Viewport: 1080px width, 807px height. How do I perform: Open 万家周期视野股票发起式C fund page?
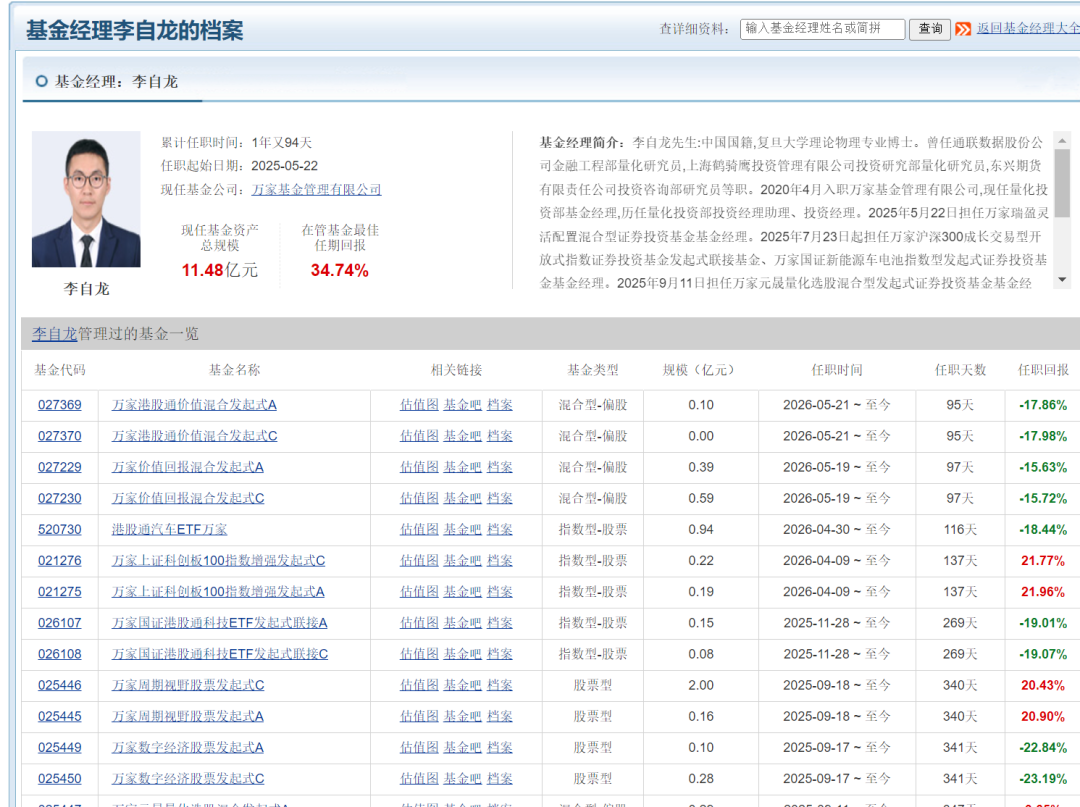tap(187, 685)
